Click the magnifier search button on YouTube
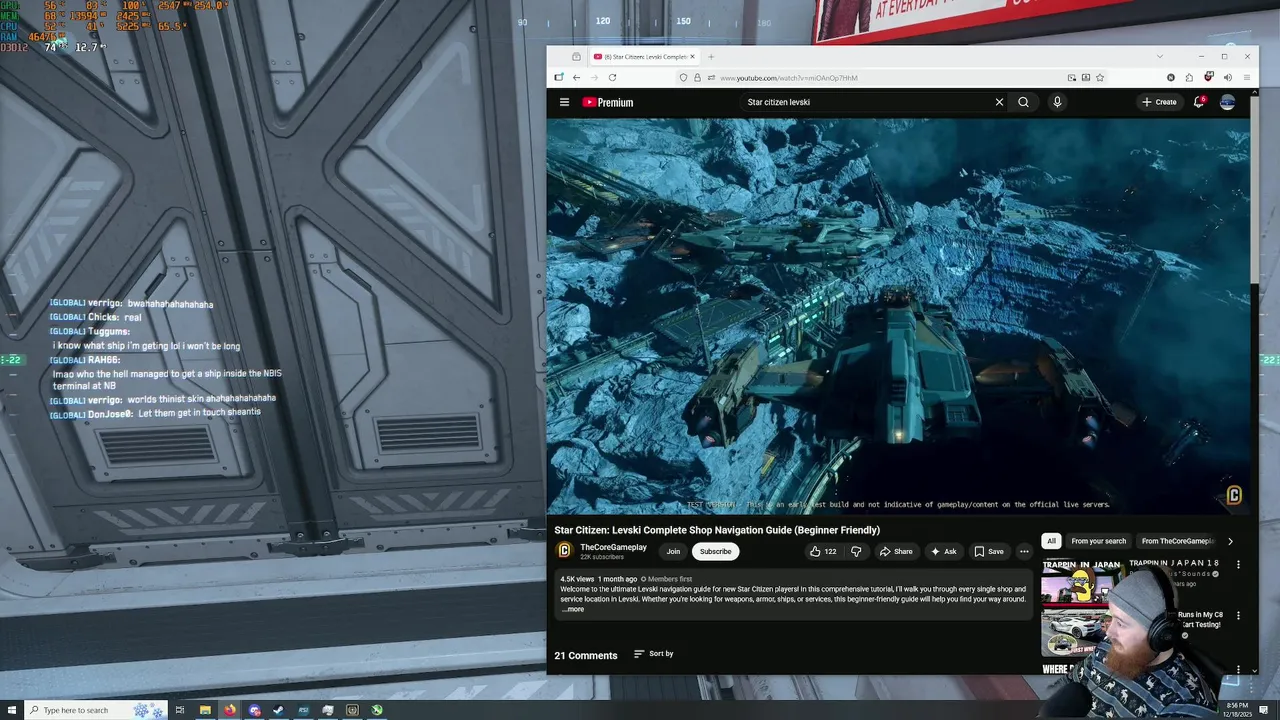Screen dimensions: 1280x720 coord(1023,102)
